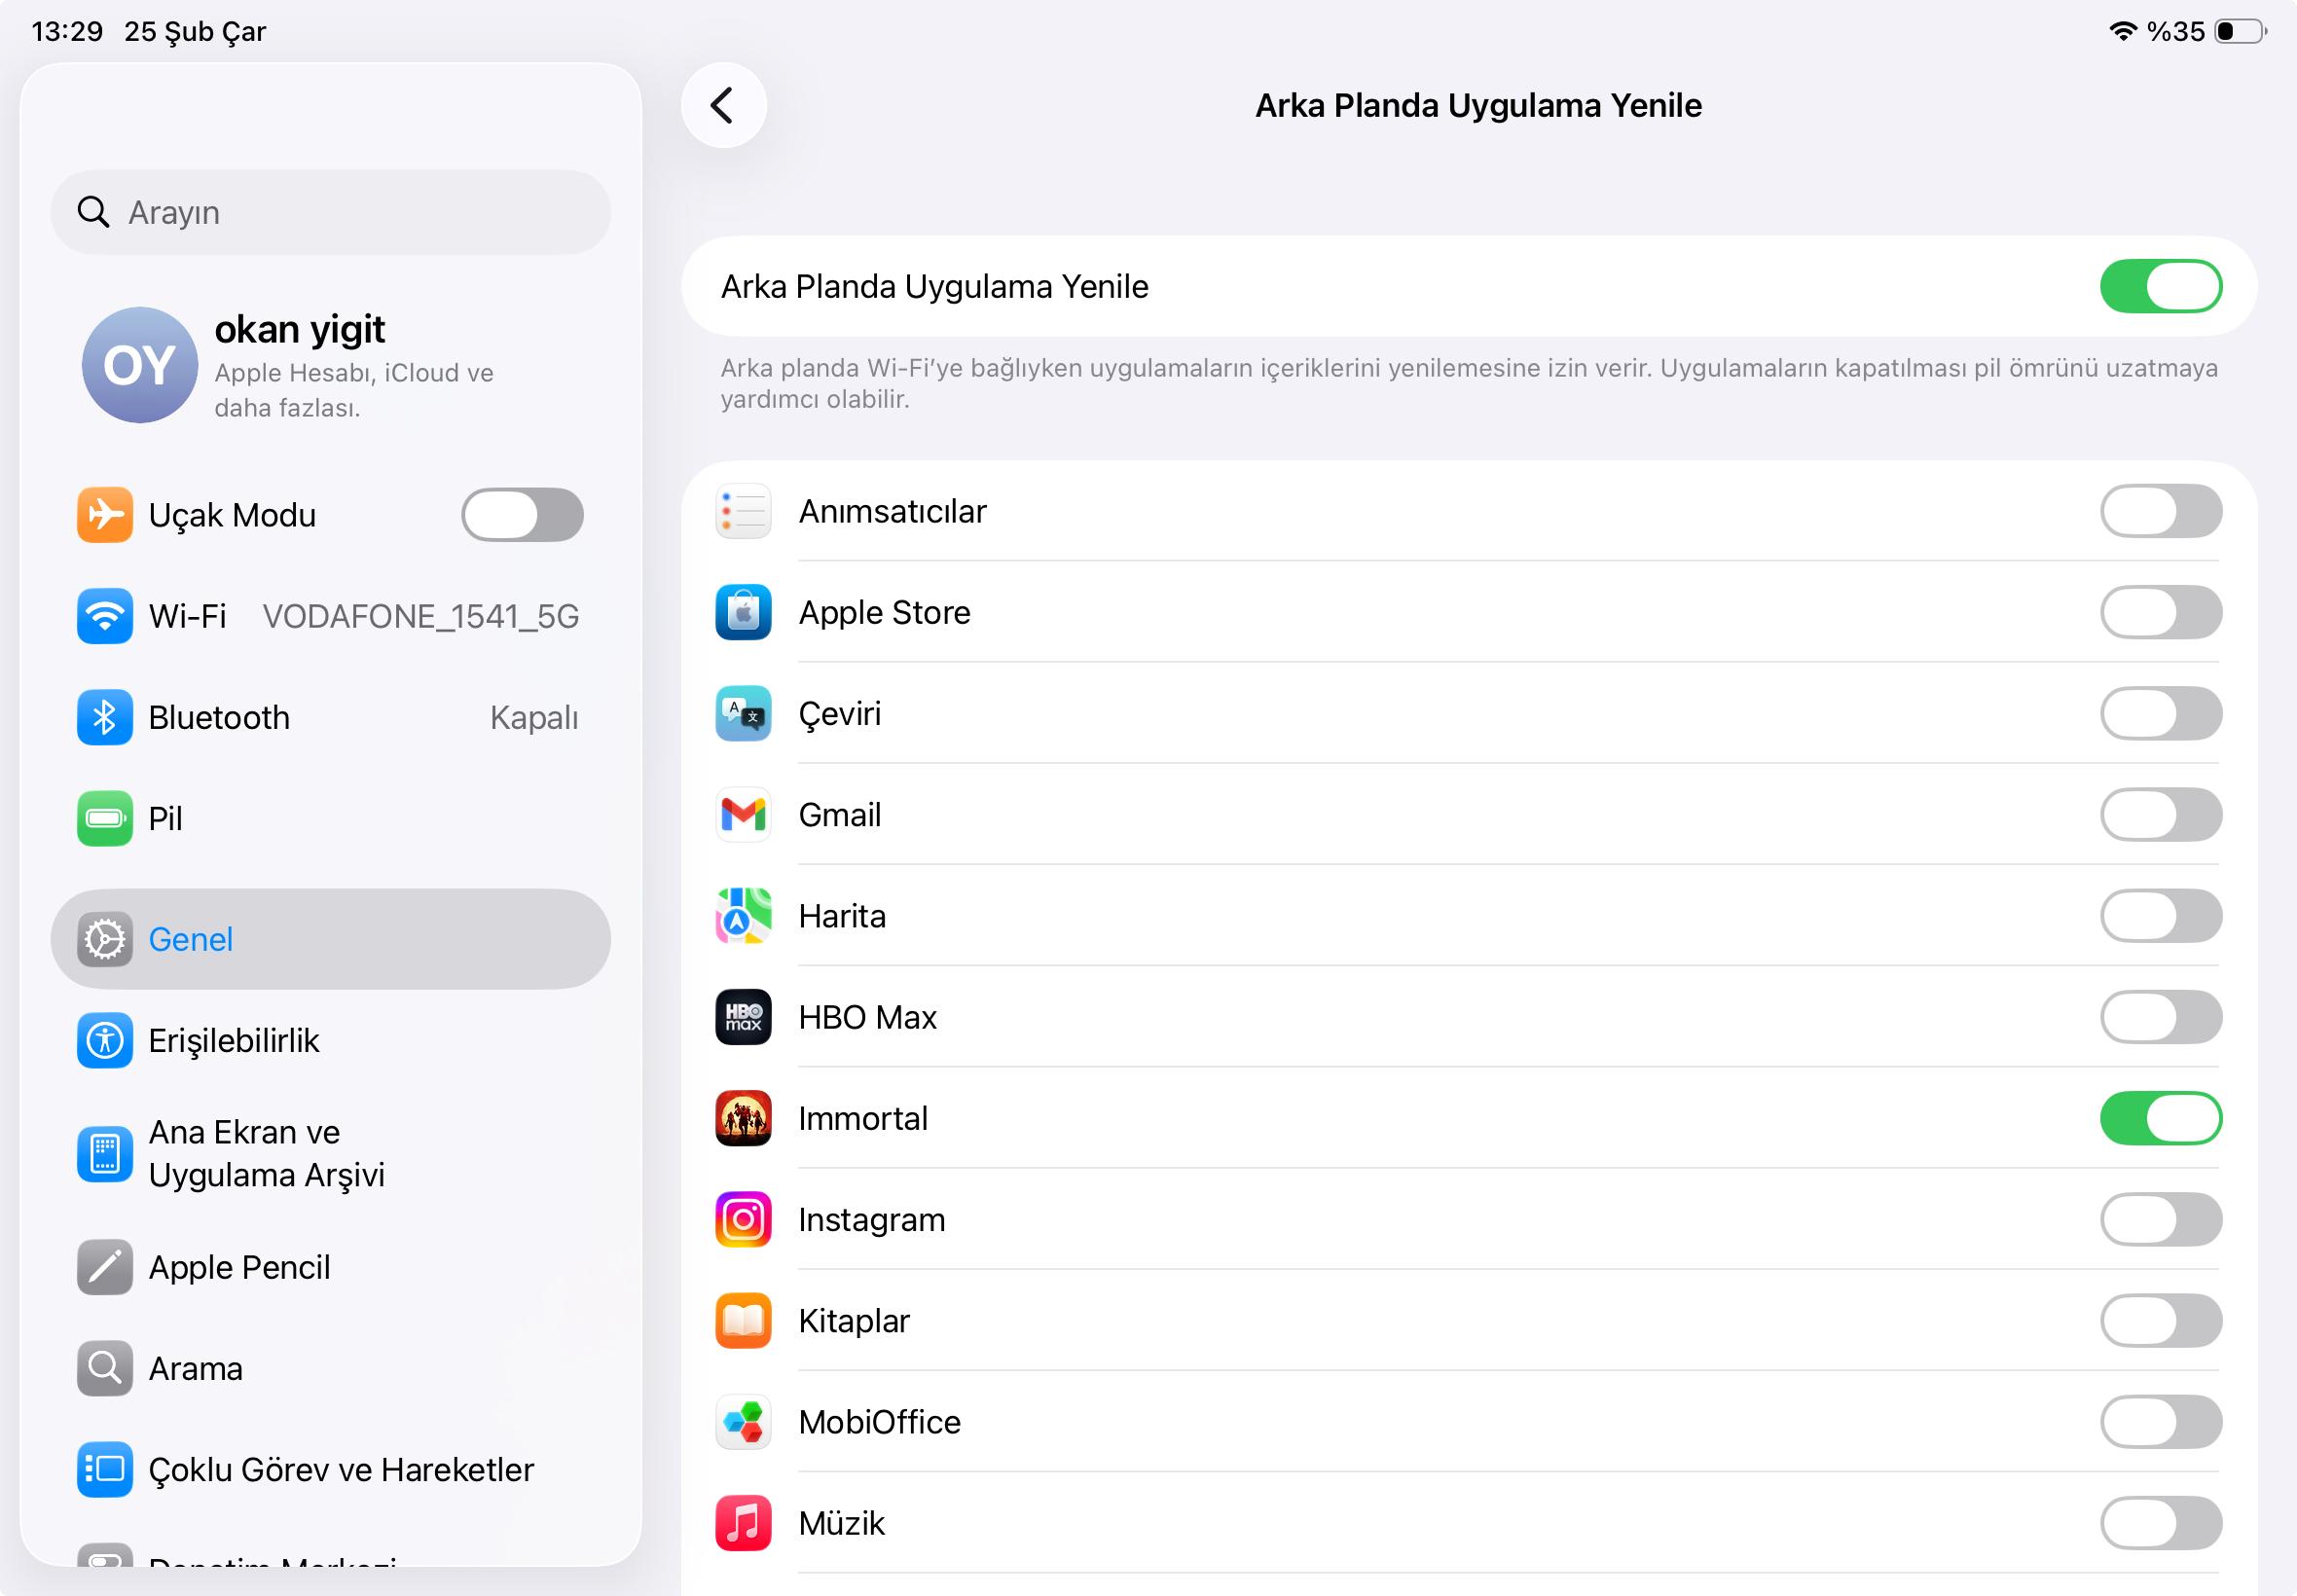This screenshot has height=1596, width=2297.
Task: Tap the 25 Şub Çar date
Action: pyautogui.click(x=195, y=32)
